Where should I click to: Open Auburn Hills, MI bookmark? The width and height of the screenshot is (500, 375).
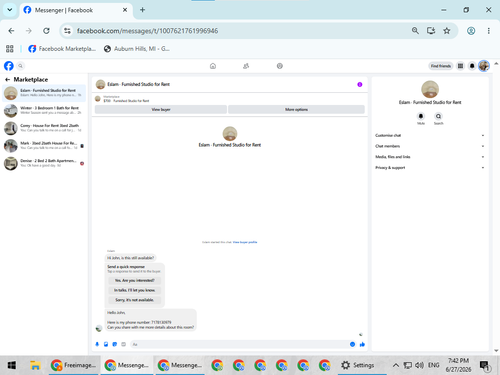pyautogui.click(x=137, y=49)
